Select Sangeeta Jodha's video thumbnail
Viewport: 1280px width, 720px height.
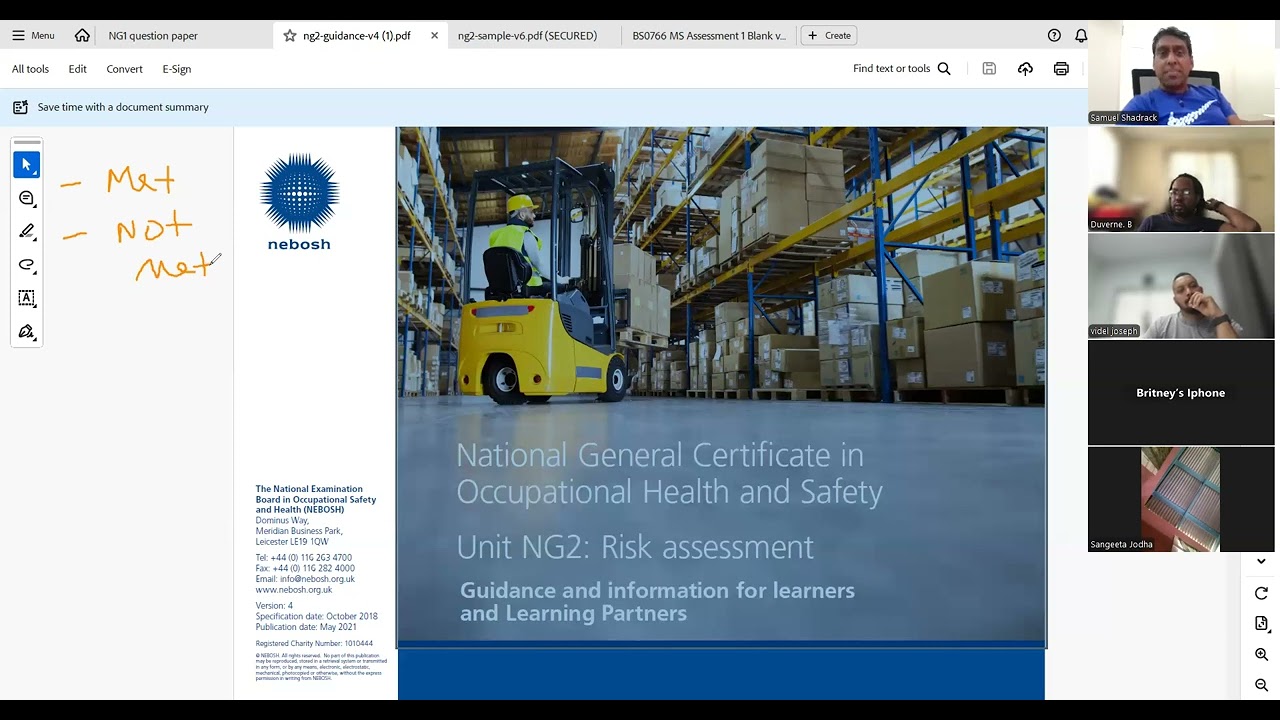(1181, 499)
